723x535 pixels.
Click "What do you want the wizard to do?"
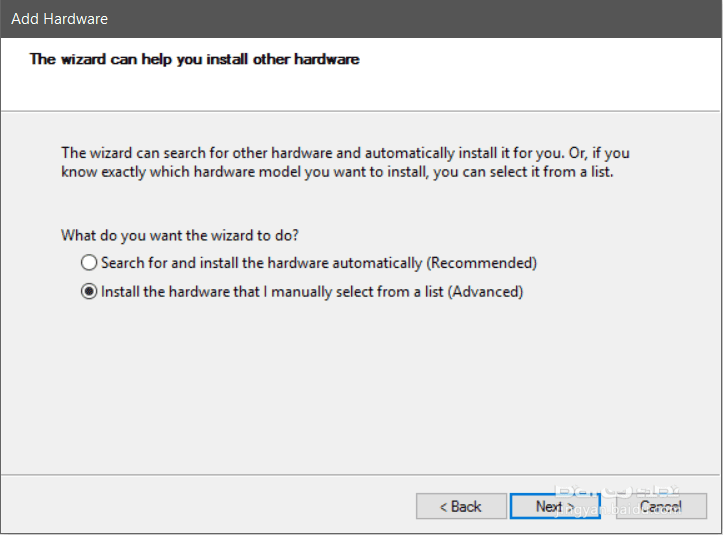click(x=180, y=236)
